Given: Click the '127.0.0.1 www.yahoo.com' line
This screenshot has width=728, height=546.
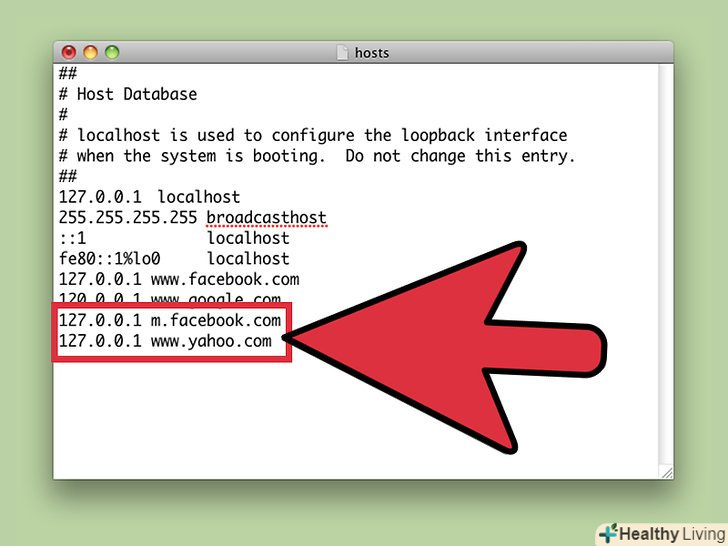Looking at the screenshot, I should (x=165, y=341).
